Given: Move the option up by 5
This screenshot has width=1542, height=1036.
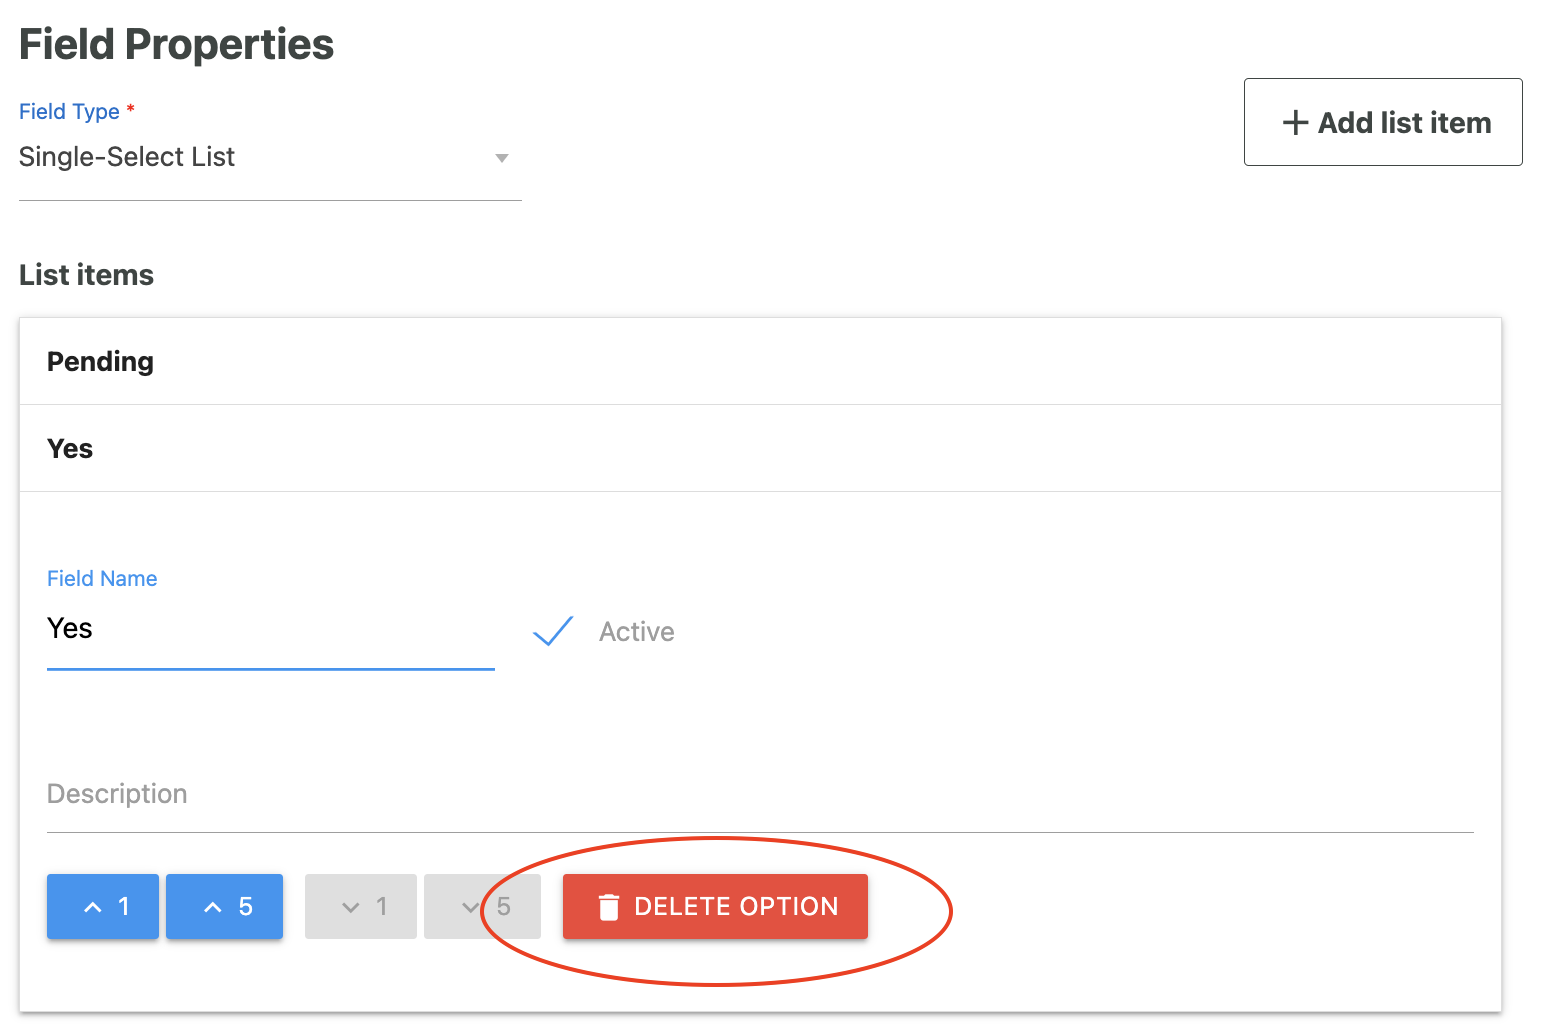Looking at the screenshot, I should (224, 907).
